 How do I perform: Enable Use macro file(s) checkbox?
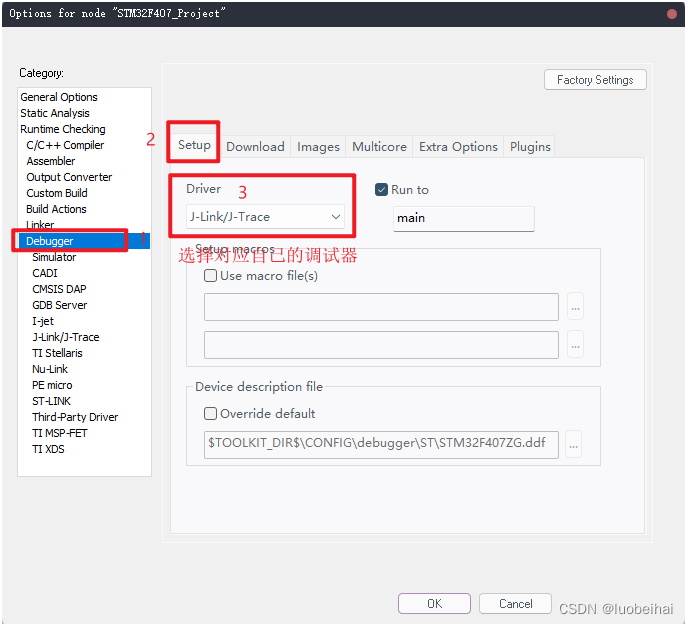(x=211, y=276)
